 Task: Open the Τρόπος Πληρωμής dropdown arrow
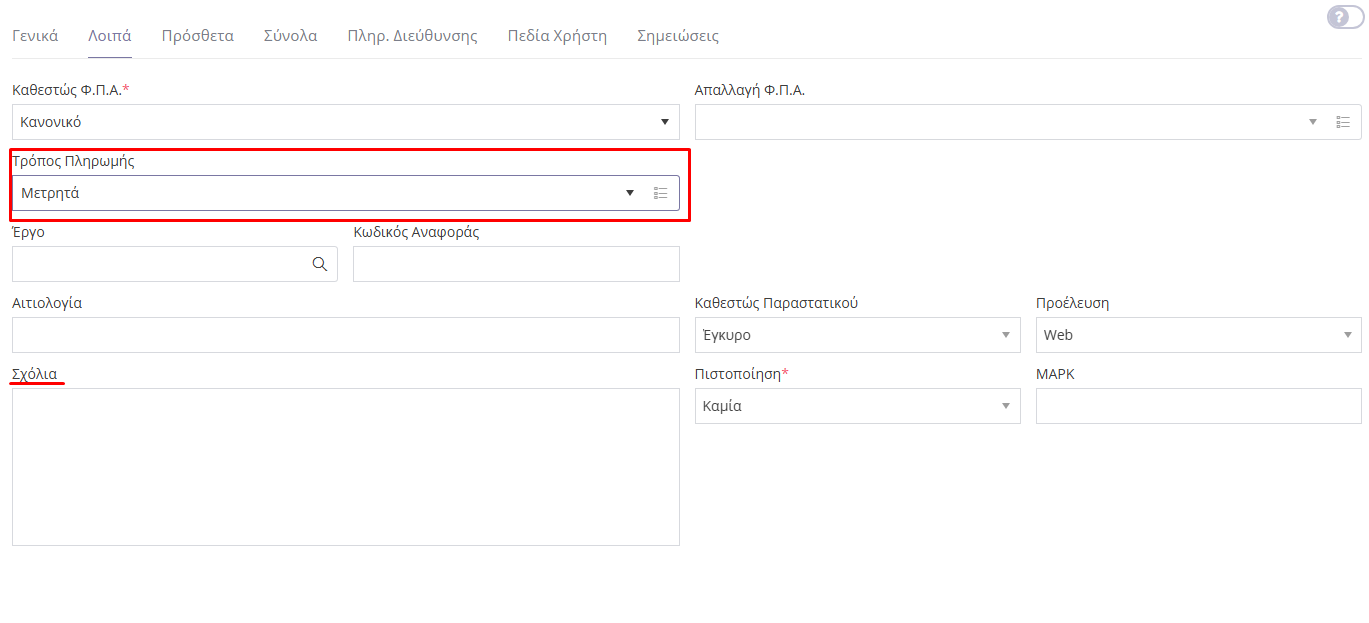click(x=630, y=193)
